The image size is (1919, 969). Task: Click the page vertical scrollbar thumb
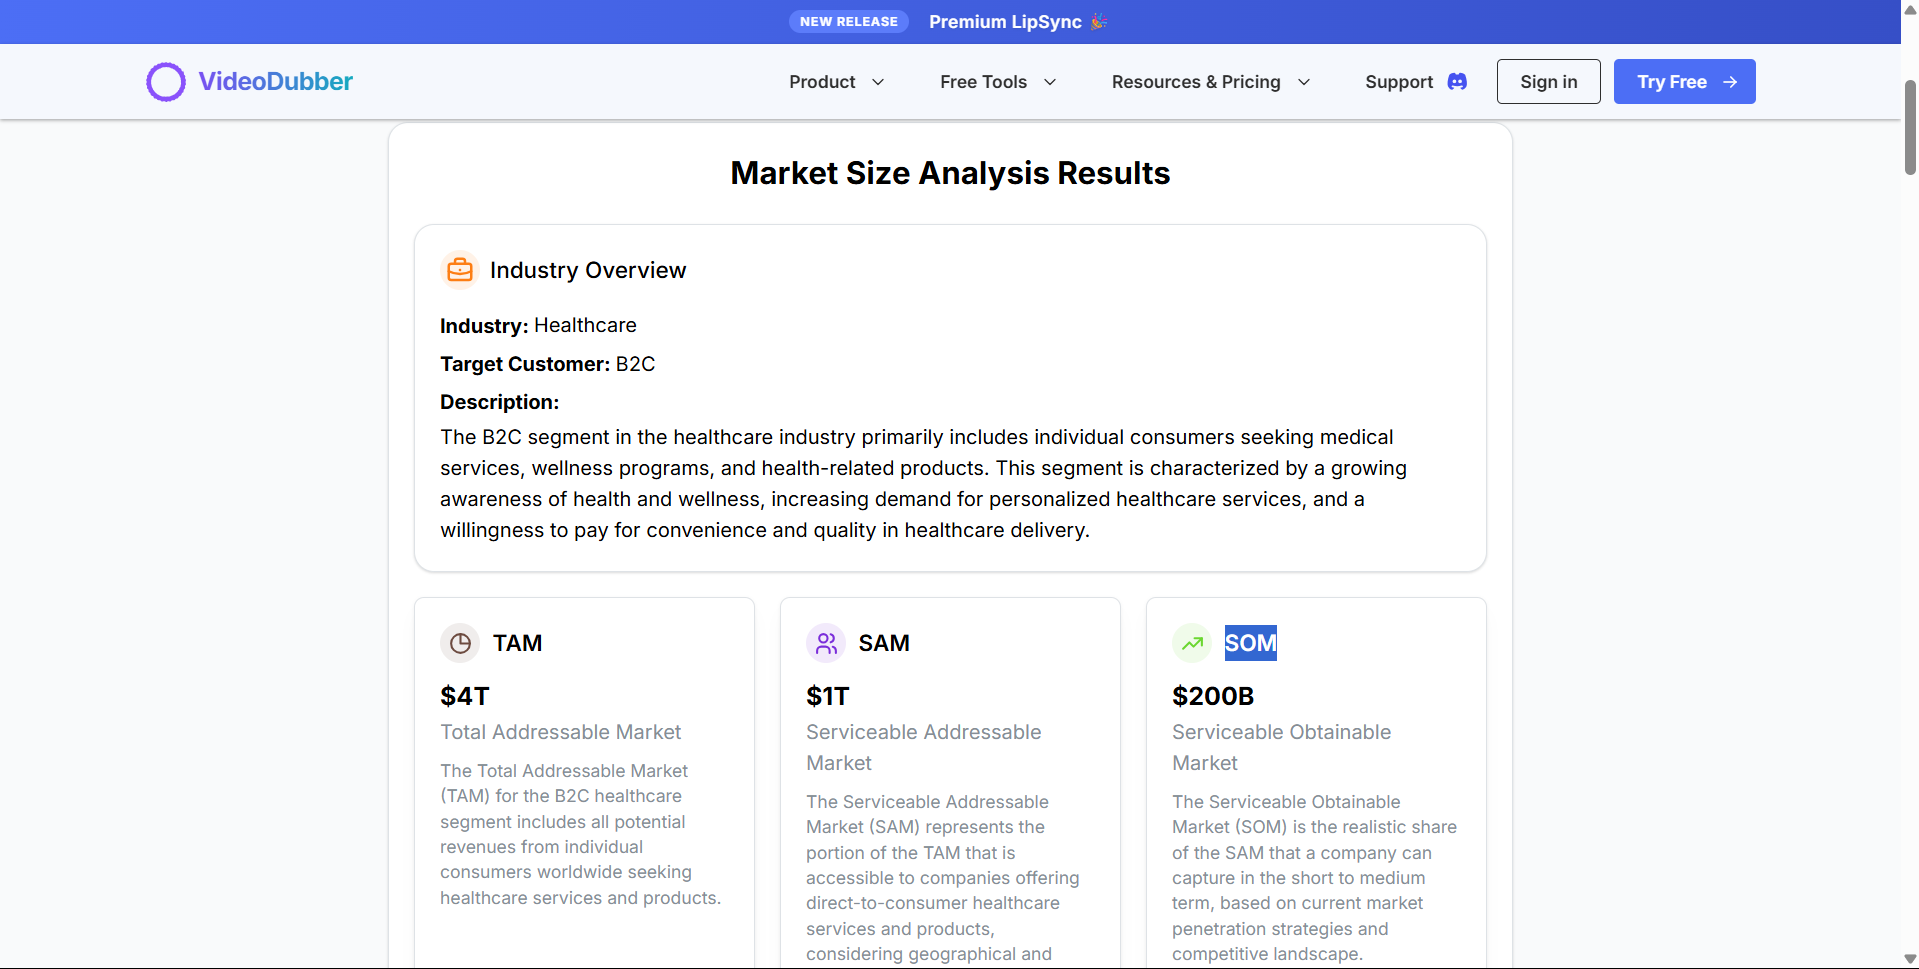[x=1910, y=128]
